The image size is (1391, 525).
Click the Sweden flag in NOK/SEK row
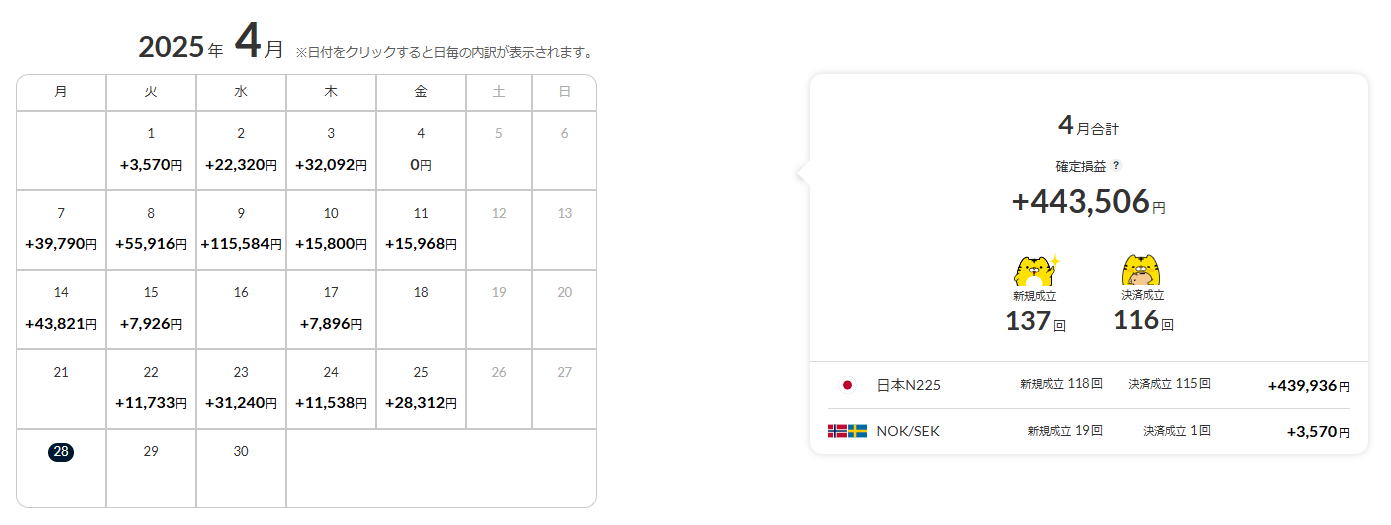pos(858,431)
